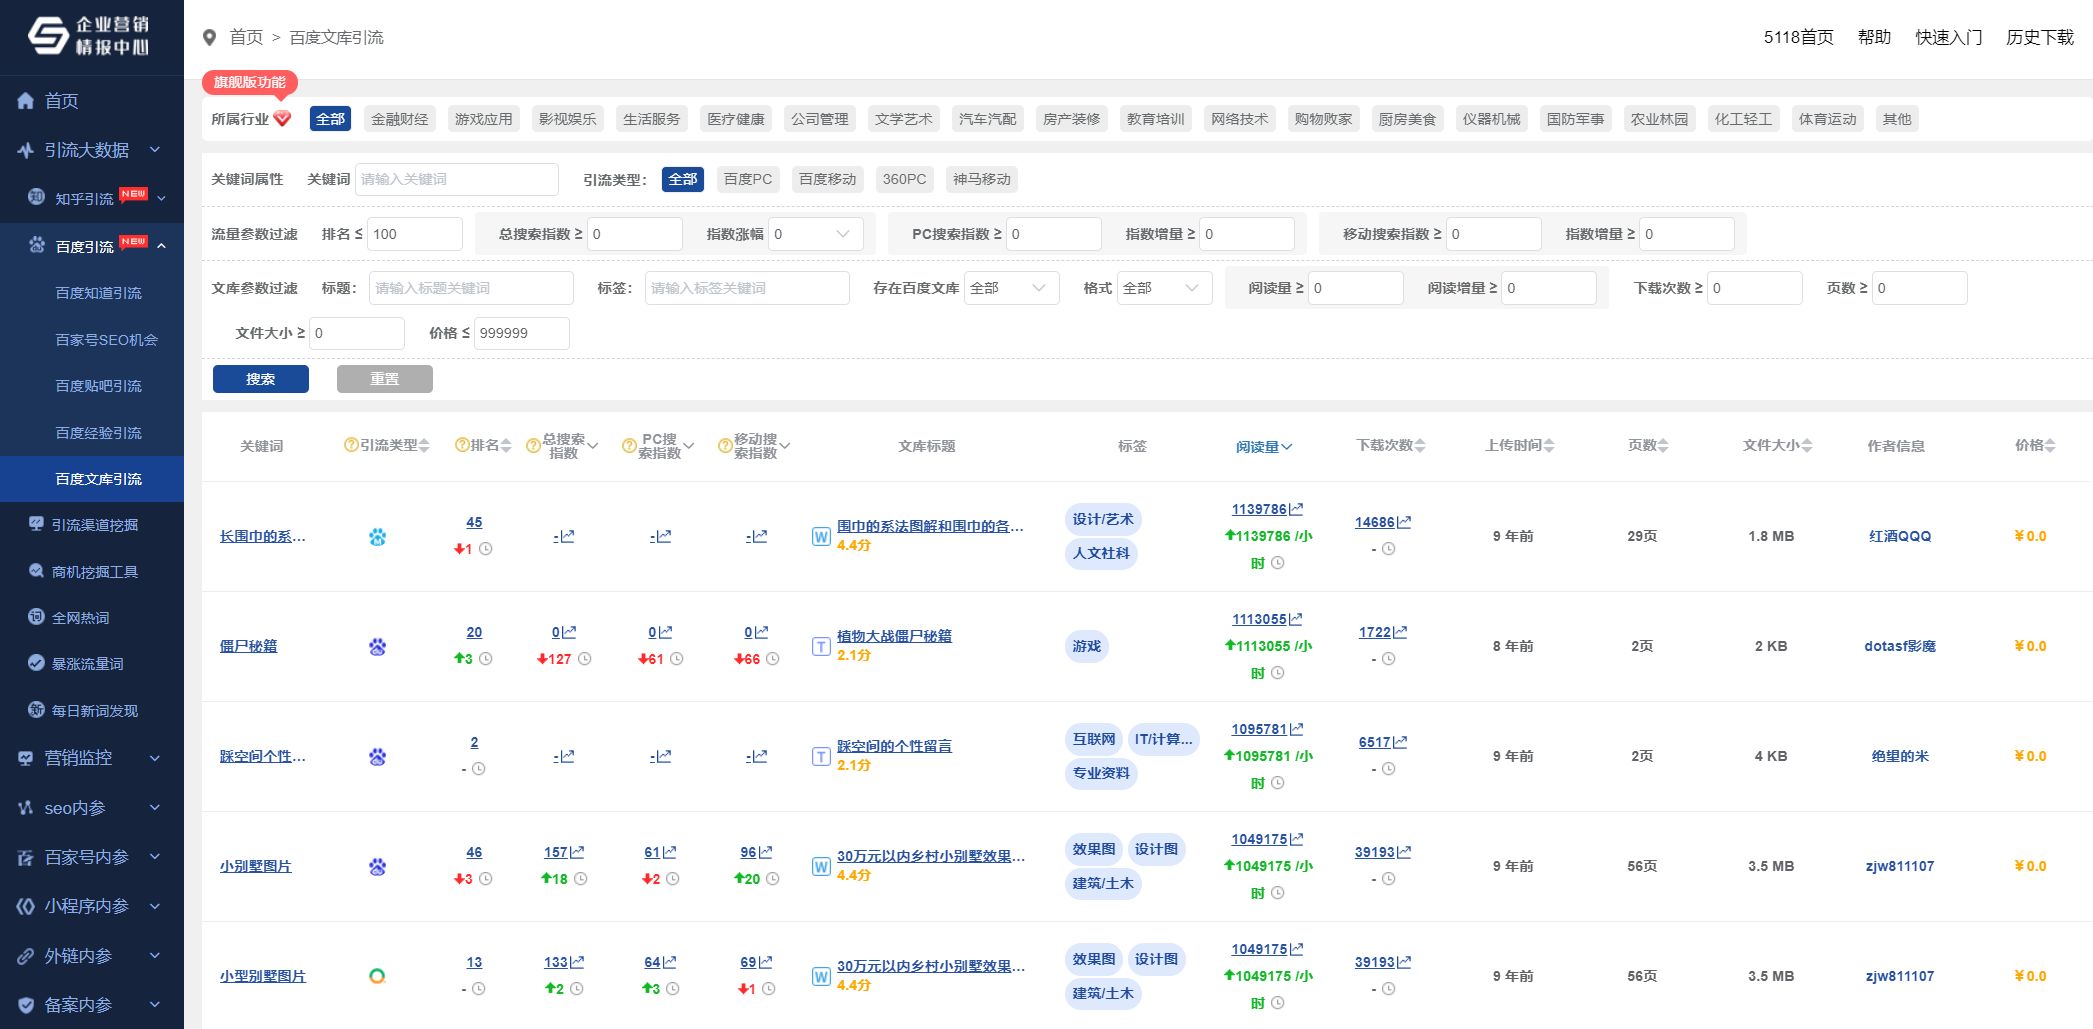Open 百度知道引流 in the sidebar

(x=98, y=293)
